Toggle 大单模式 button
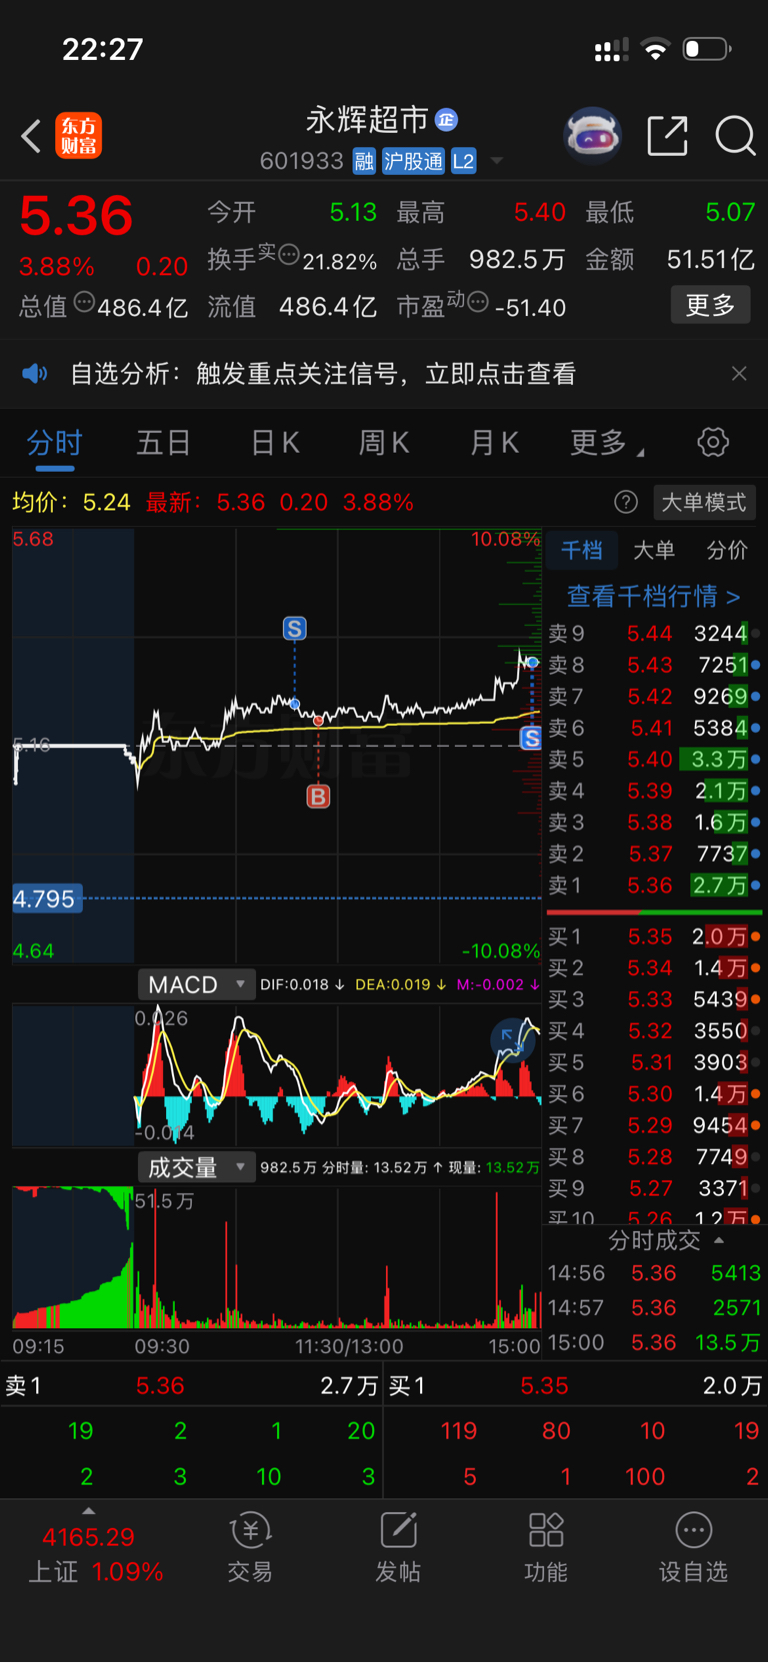The image size is (768, 1663). point(704,502)
